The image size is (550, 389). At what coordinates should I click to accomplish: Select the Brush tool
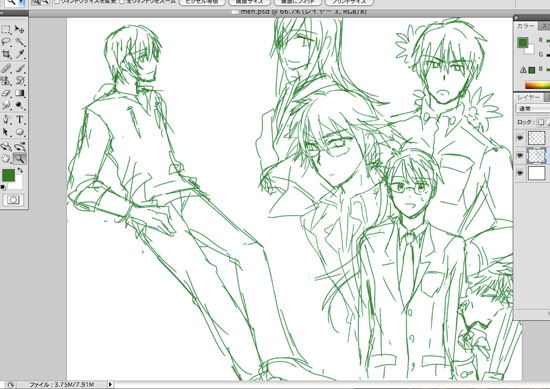coord(20,68)
